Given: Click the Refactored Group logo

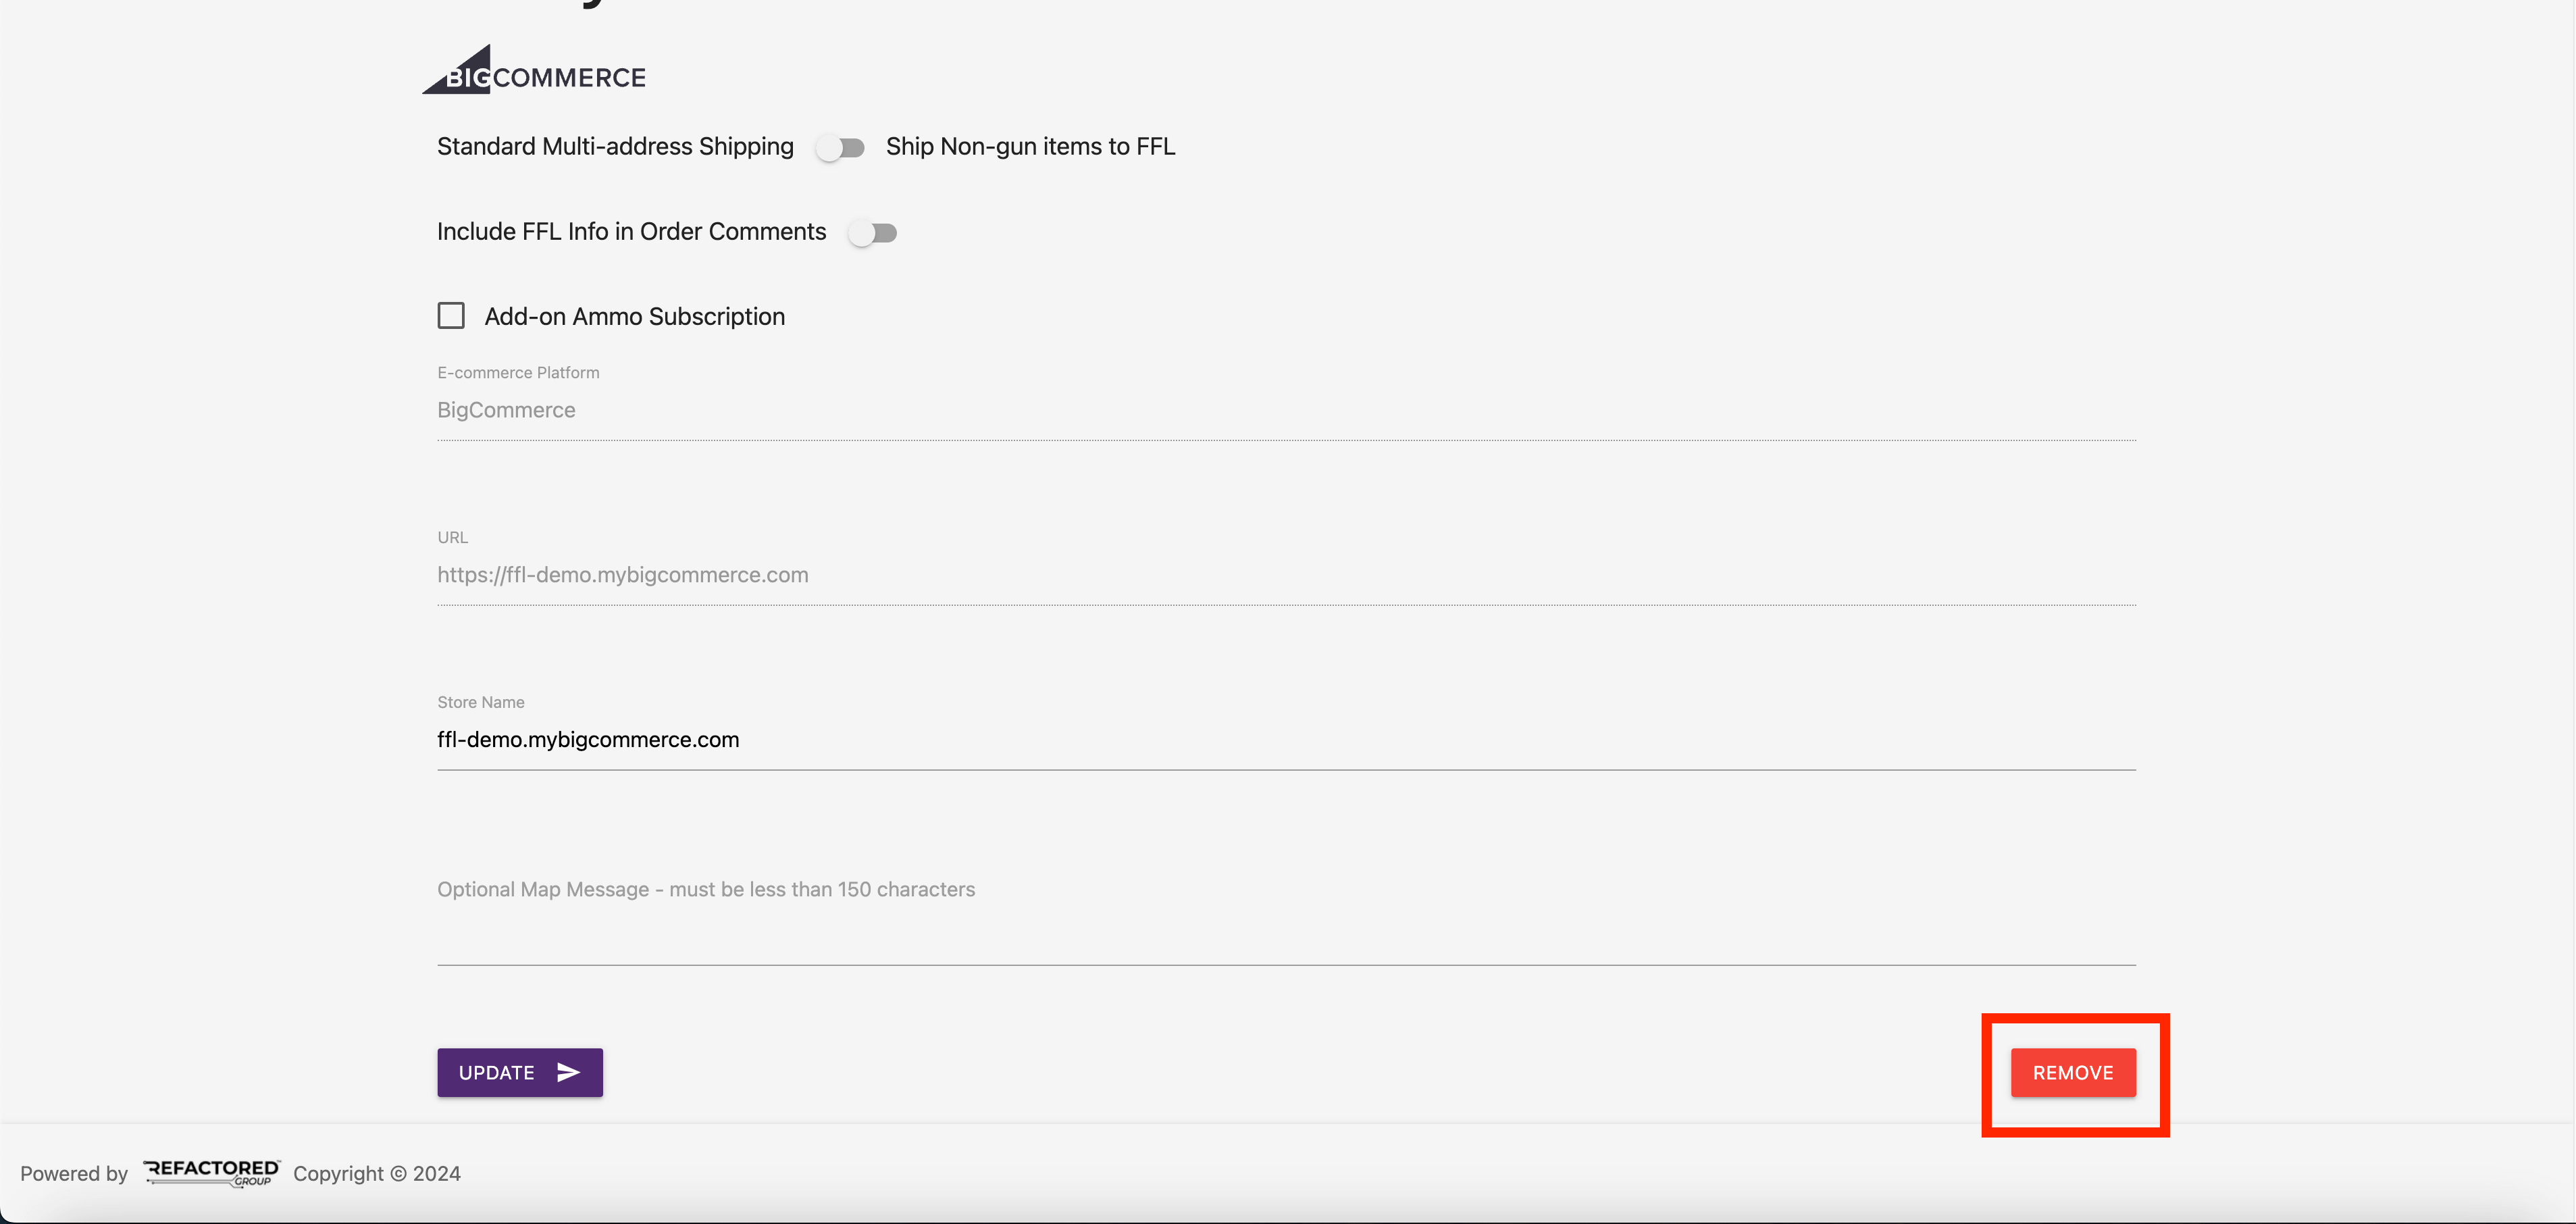Looking at the screenshot, I should tap(211, 1172).
